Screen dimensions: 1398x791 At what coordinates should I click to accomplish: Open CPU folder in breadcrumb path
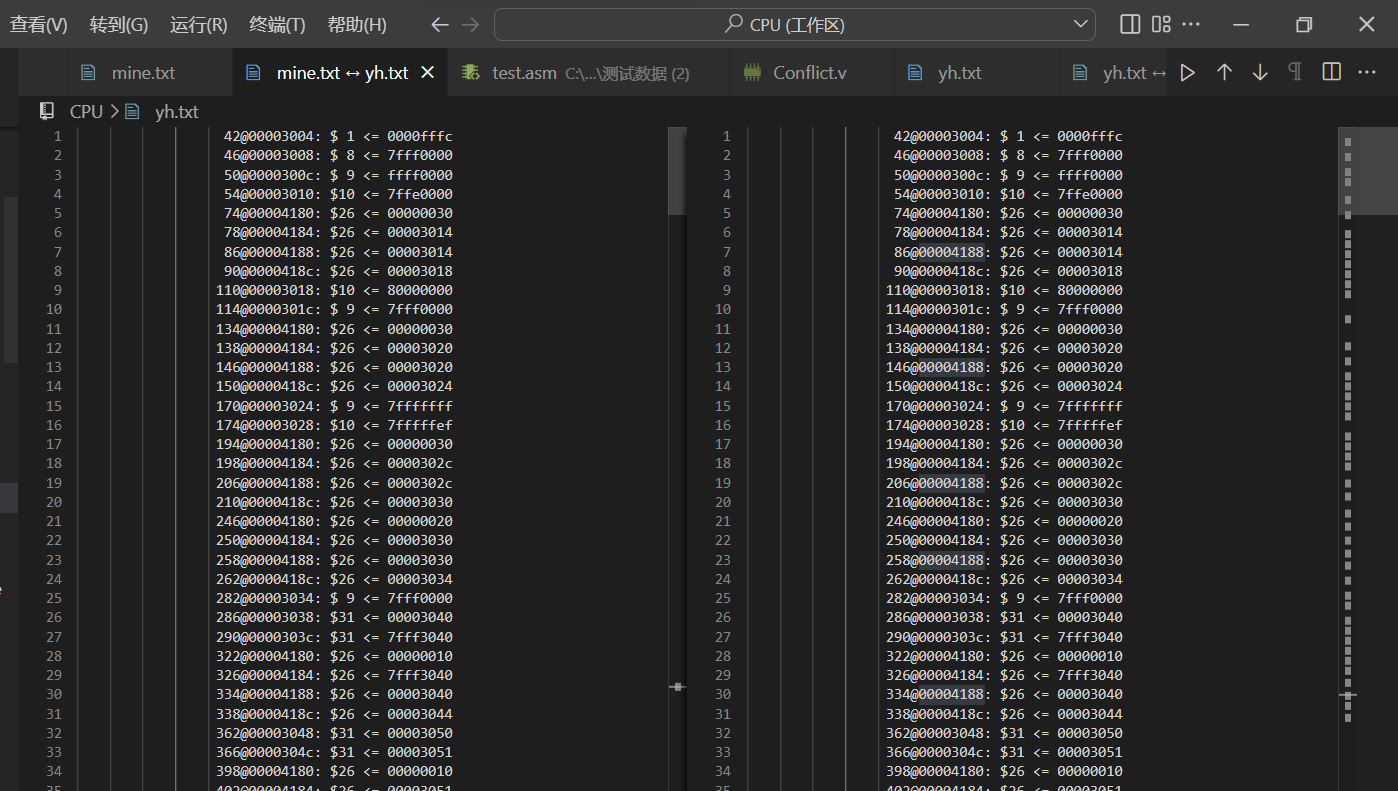click(x=86, y=112)
